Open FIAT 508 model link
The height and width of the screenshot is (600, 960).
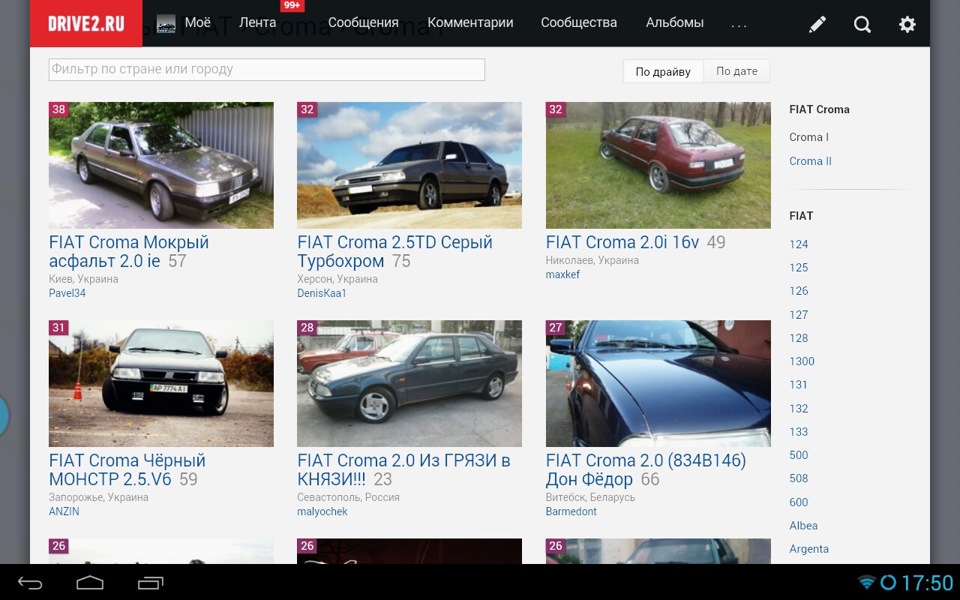pos(798,478)
